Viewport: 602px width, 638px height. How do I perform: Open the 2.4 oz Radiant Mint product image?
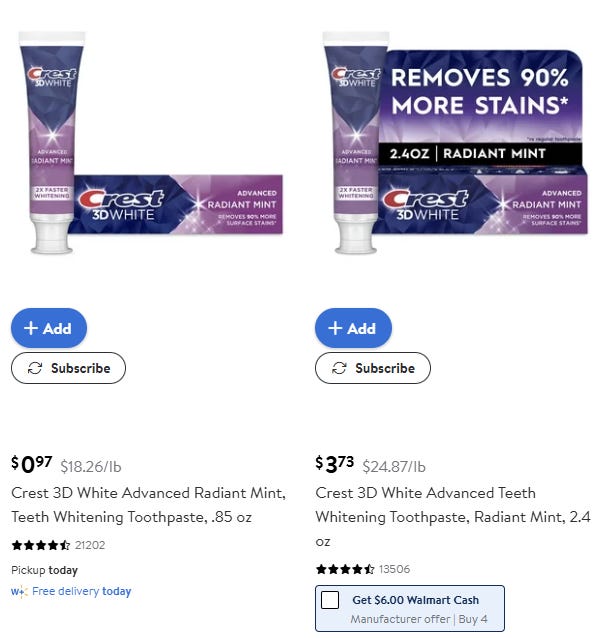pos(455,142)
